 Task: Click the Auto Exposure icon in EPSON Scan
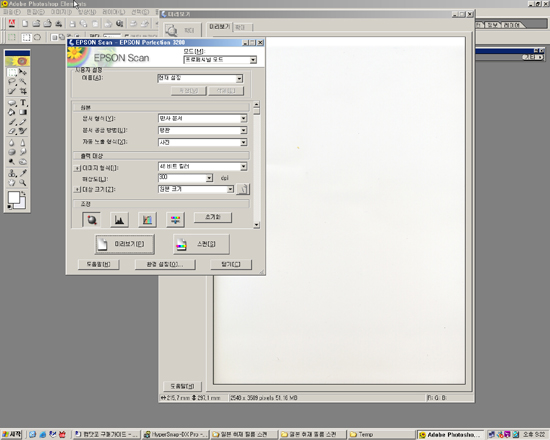pyautogui.click(x=92, y=220)
